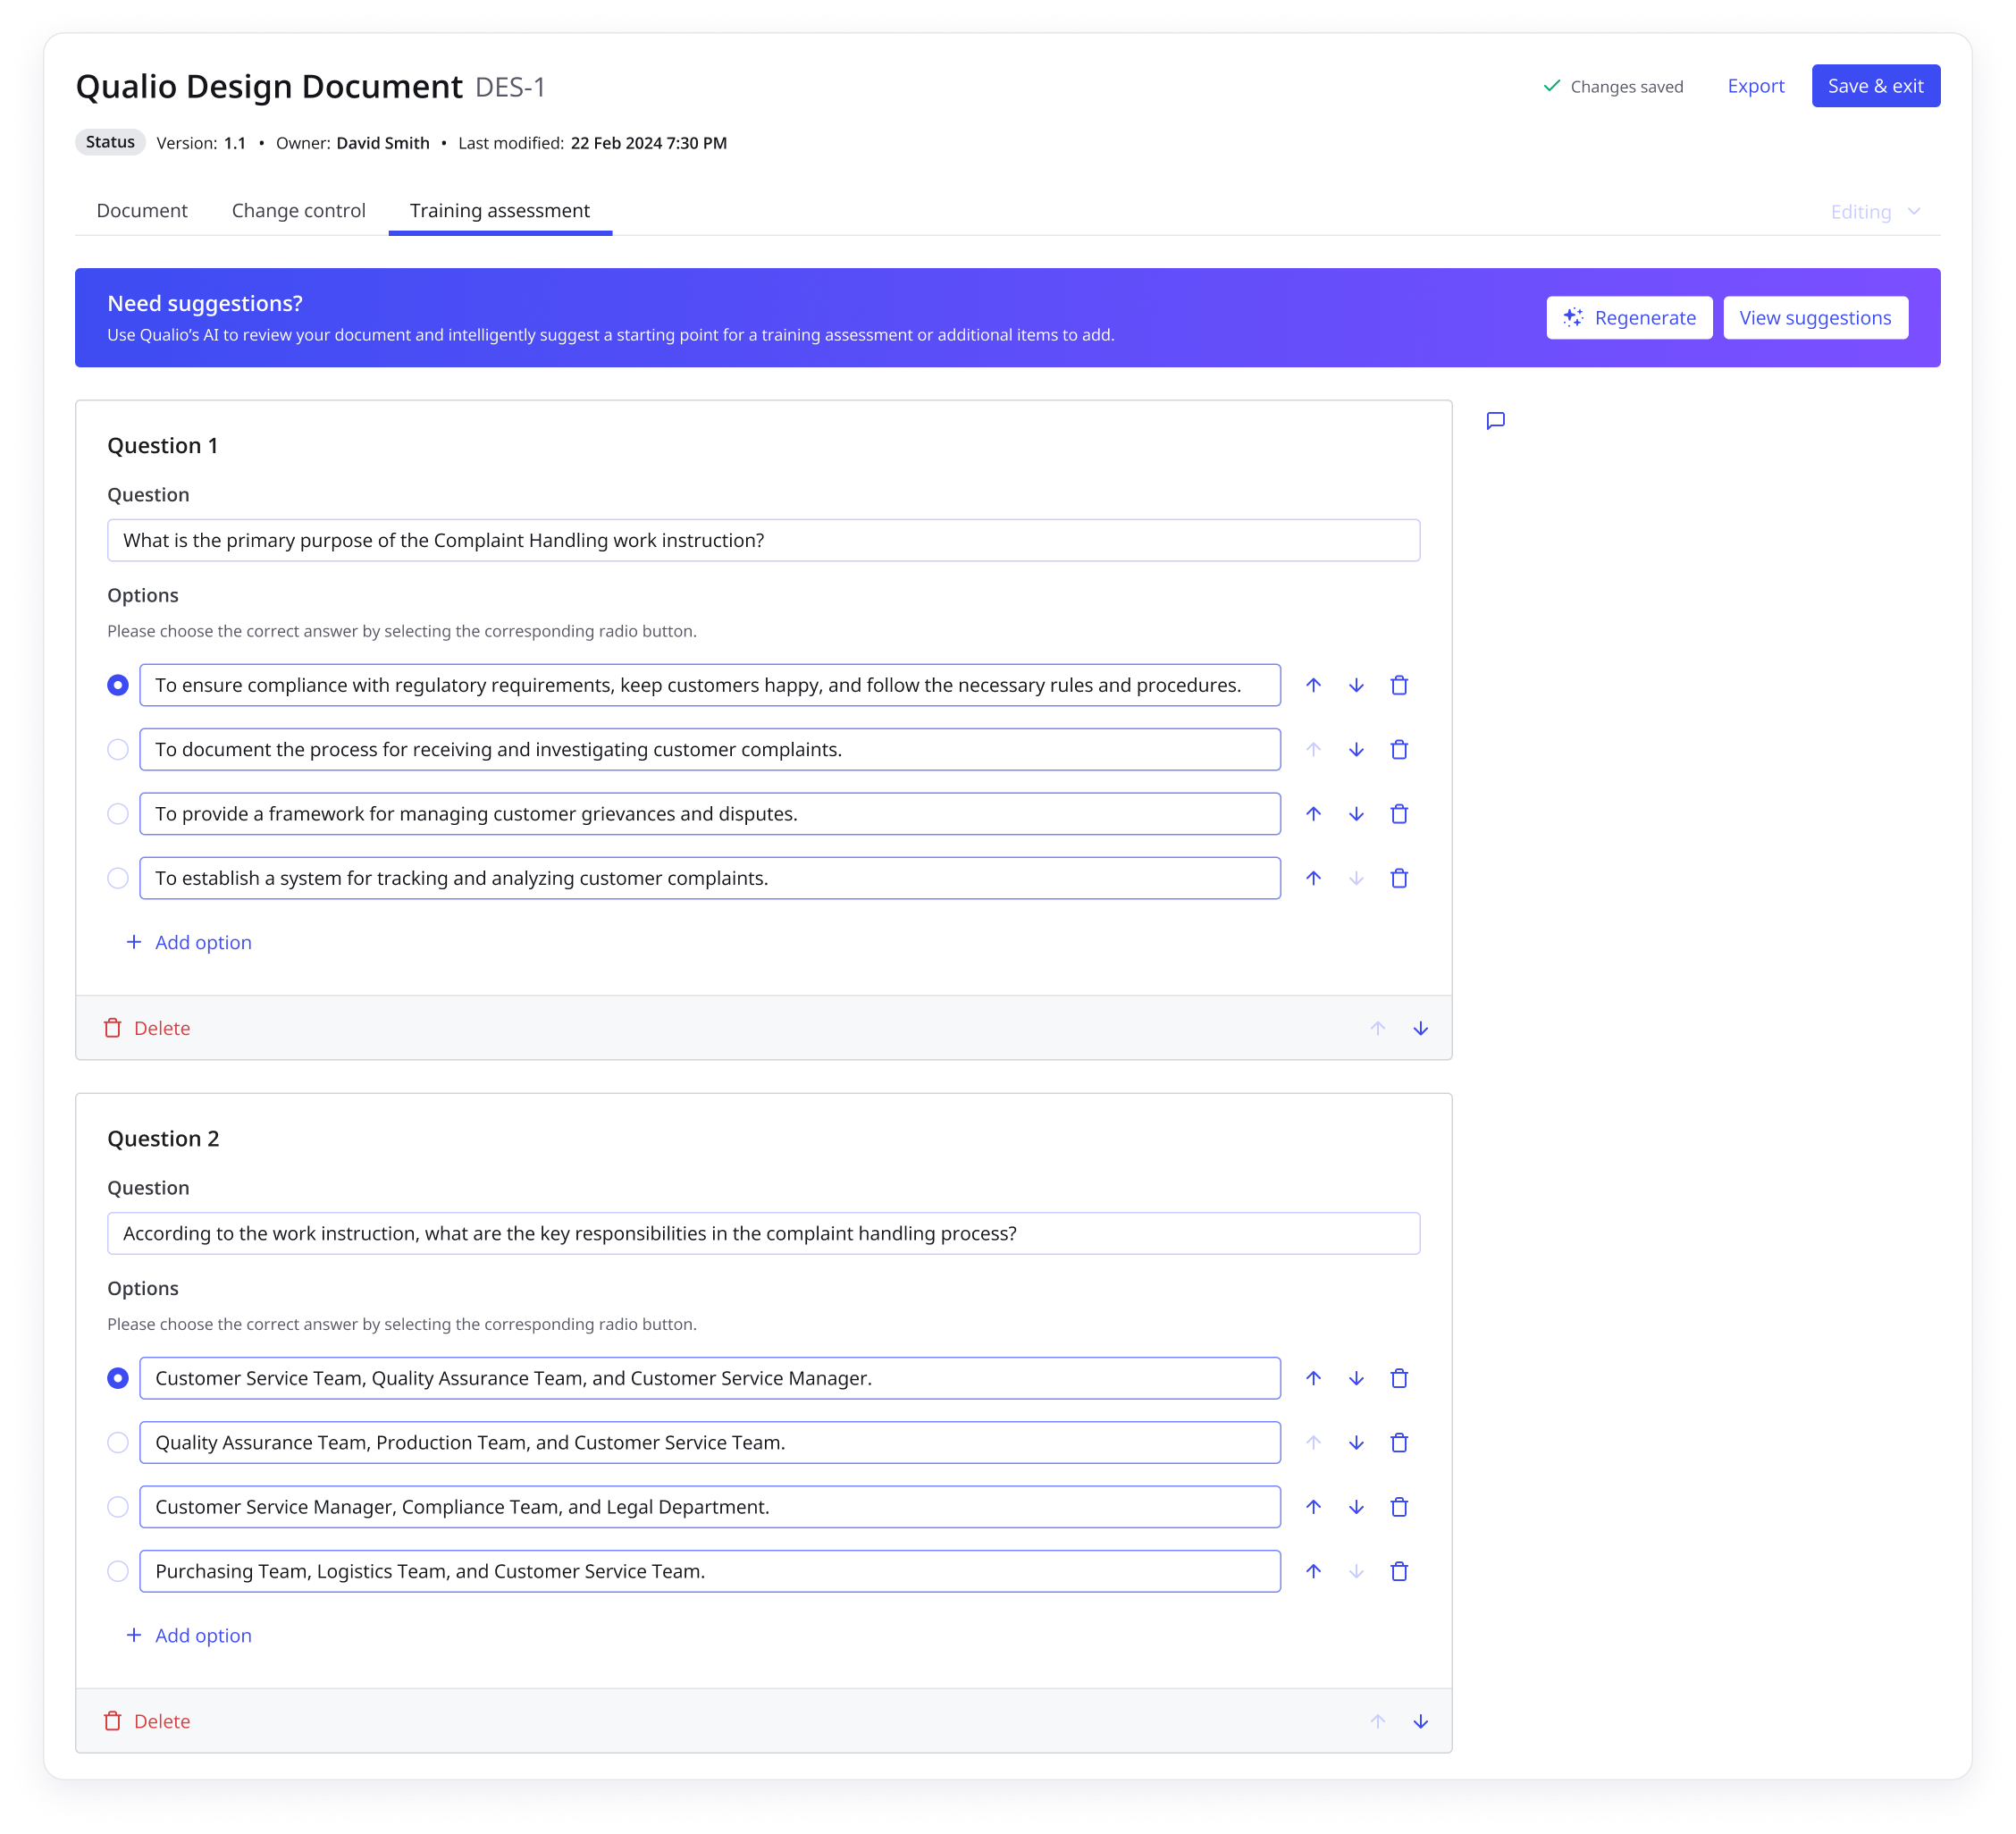Viewport: 2016px width, 1834px height.
Task: Delete the Quality Assurance Team option in Question 2
Action: [x=1399, y=1442]
